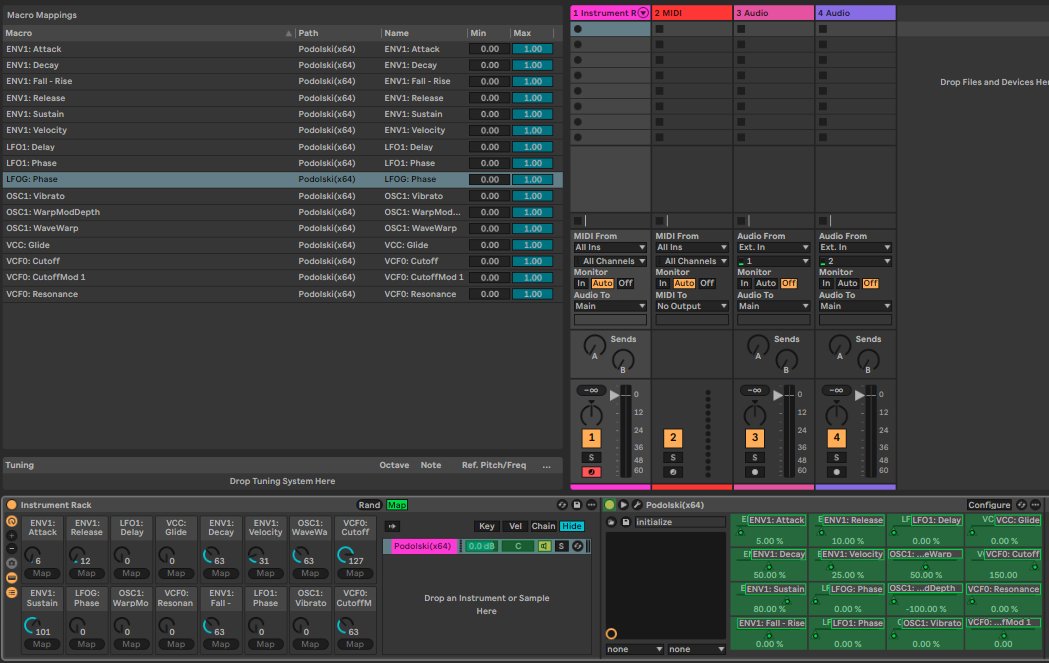Click the Hide button in chain list
Screen dimensions: 1049x663
(x=572, y=527)
